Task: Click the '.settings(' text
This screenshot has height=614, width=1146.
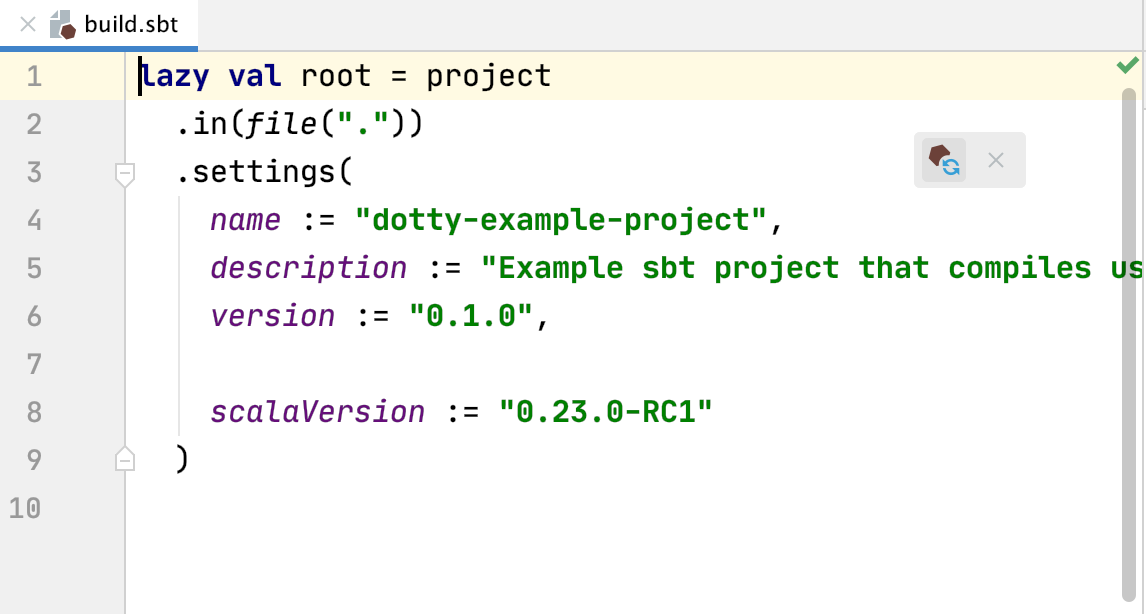Action: point(265,173)
